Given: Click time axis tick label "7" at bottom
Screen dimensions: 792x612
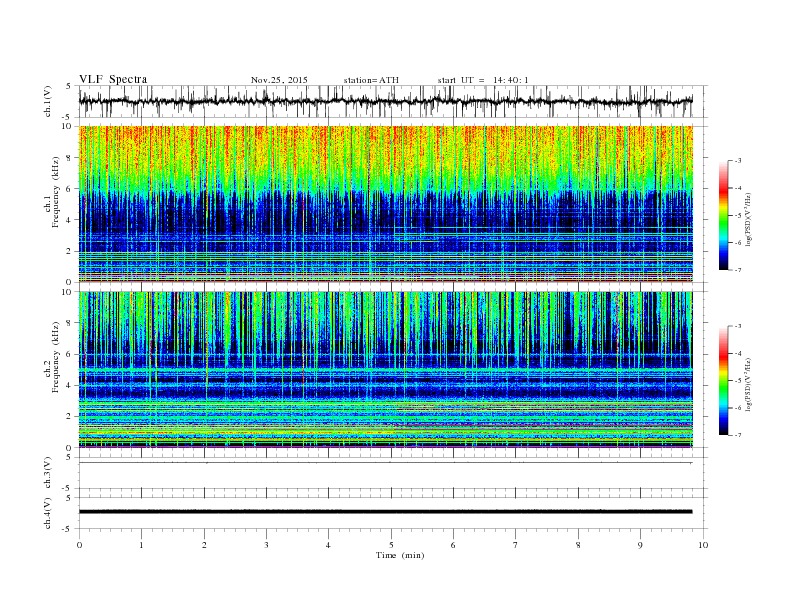Looking at the screenshot, I should (x=516, y=545).
